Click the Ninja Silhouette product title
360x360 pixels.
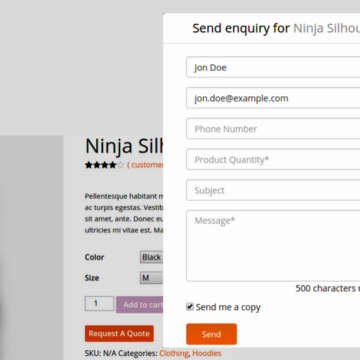click(x=124, y=146)
